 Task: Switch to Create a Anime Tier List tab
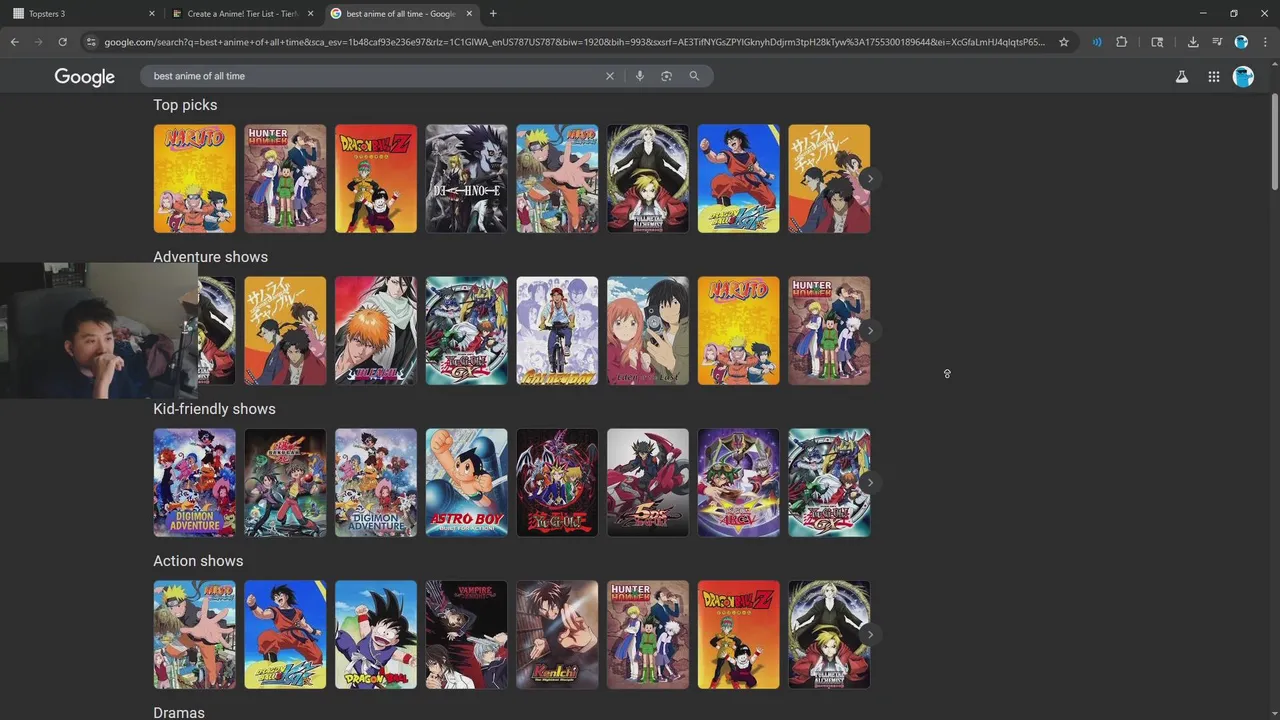coord(242,14)
